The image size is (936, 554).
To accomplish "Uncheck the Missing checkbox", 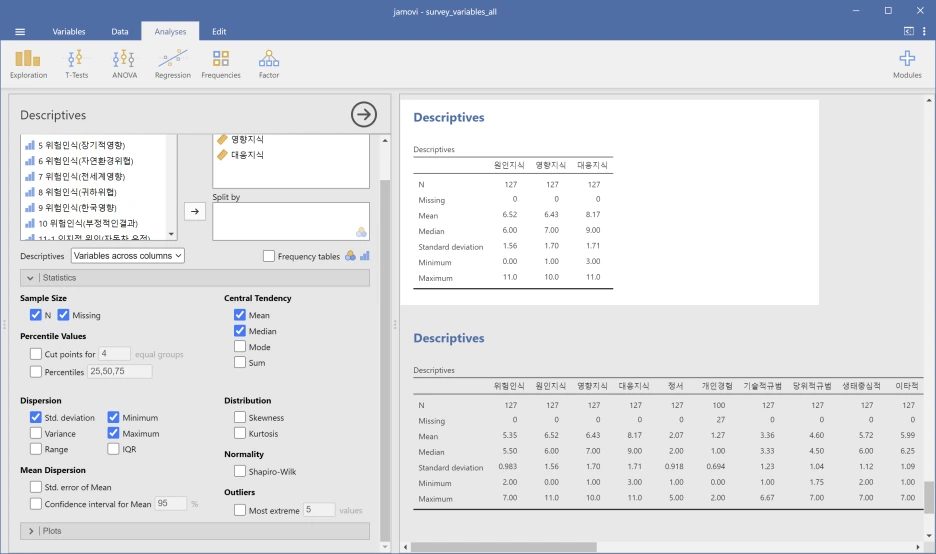I will pos(63,315).
